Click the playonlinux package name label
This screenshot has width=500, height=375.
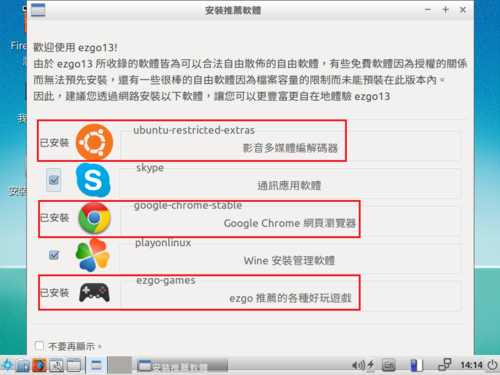[x=163, y=243]
